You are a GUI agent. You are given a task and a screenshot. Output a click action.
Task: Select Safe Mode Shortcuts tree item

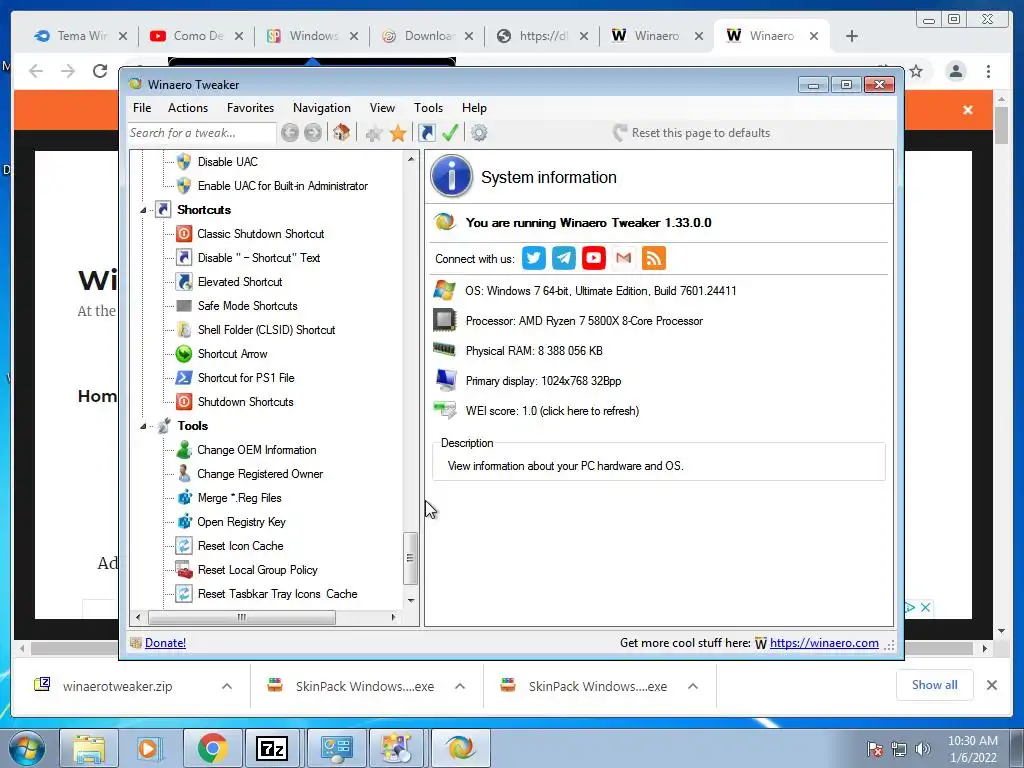[x=248, y=306]
